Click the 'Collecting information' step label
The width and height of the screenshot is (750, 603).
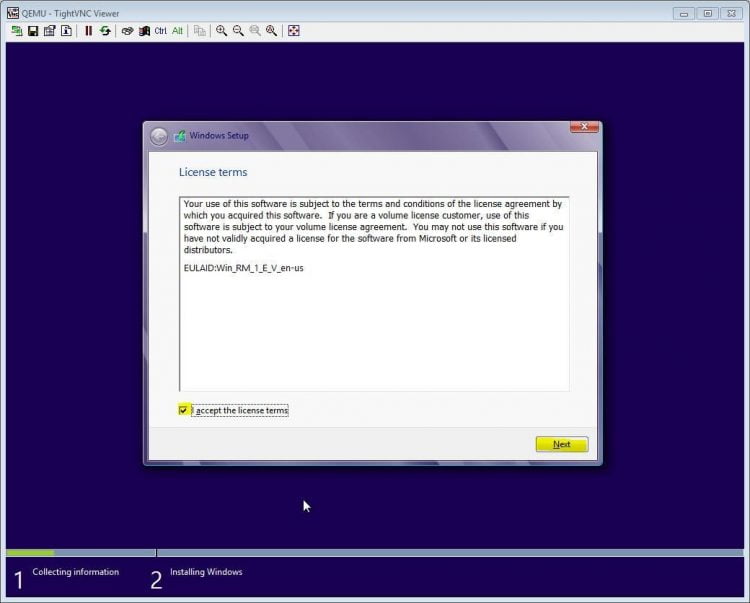(x=76, y=572)
